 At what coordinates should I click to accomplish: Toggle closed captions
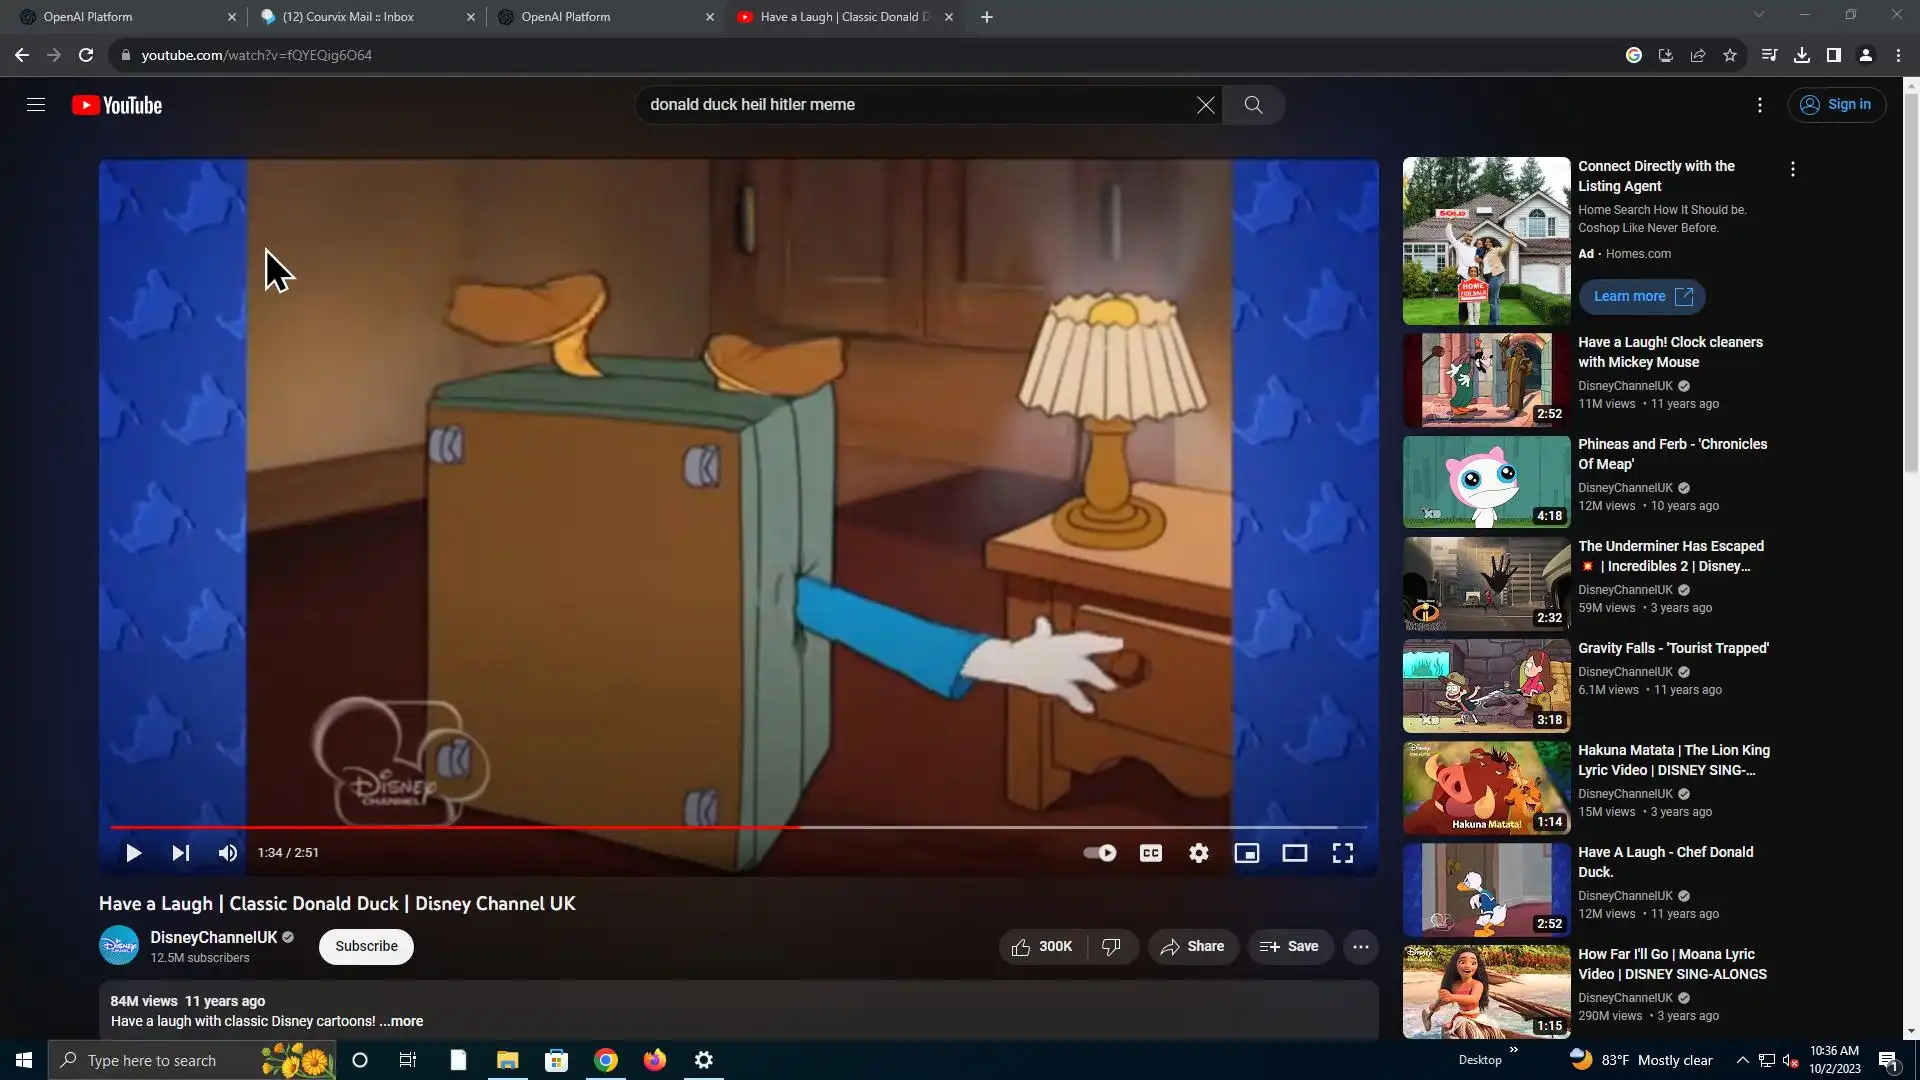(x=1151, y=853)
